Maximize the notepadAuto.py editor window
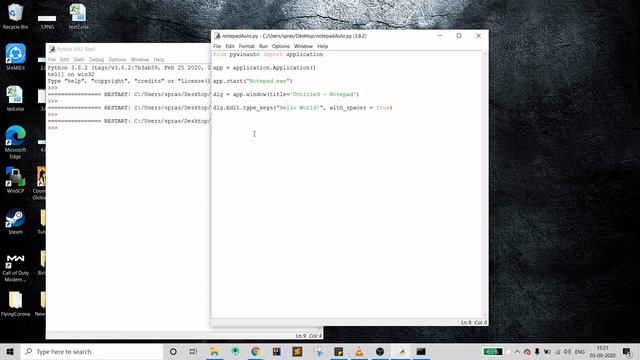The width and height of the screenshot is (640, 360). (x=459, y=36)
